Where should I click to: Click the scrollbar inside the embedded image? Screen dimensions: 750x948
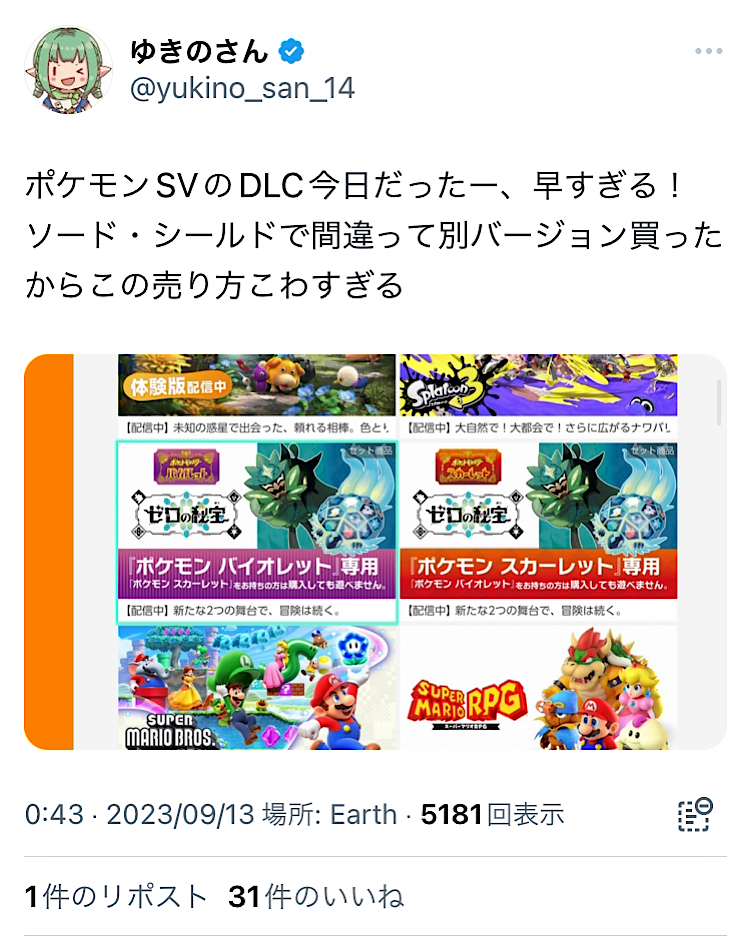pyautogui.click(x=719, y=402)
